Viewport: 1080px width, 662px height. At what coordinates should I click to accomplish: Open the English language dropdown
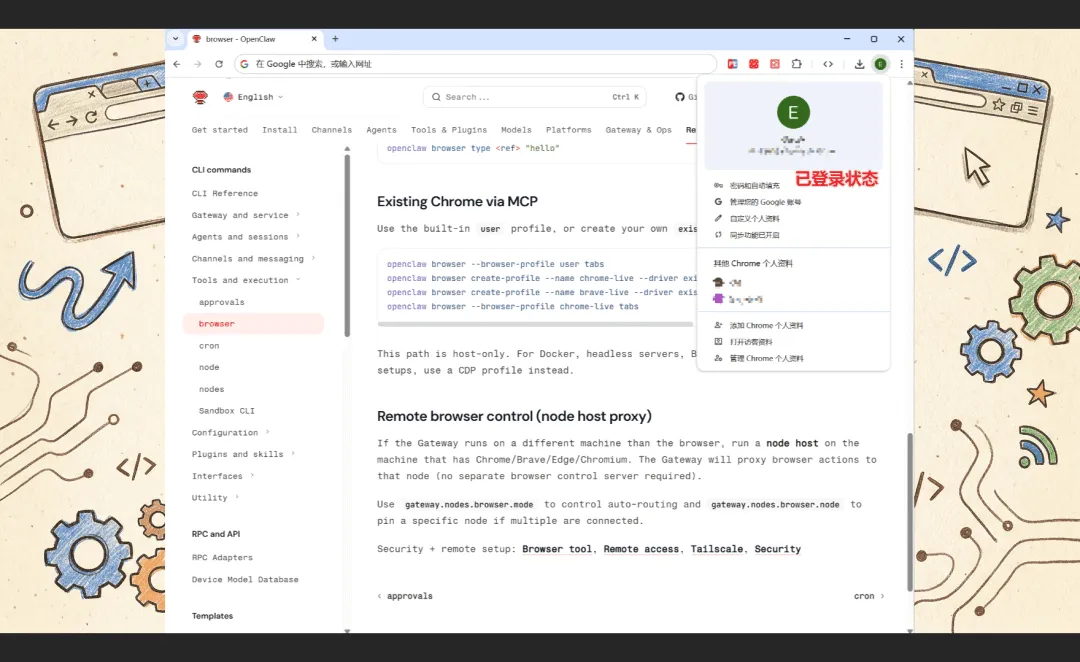click(253, 97)
